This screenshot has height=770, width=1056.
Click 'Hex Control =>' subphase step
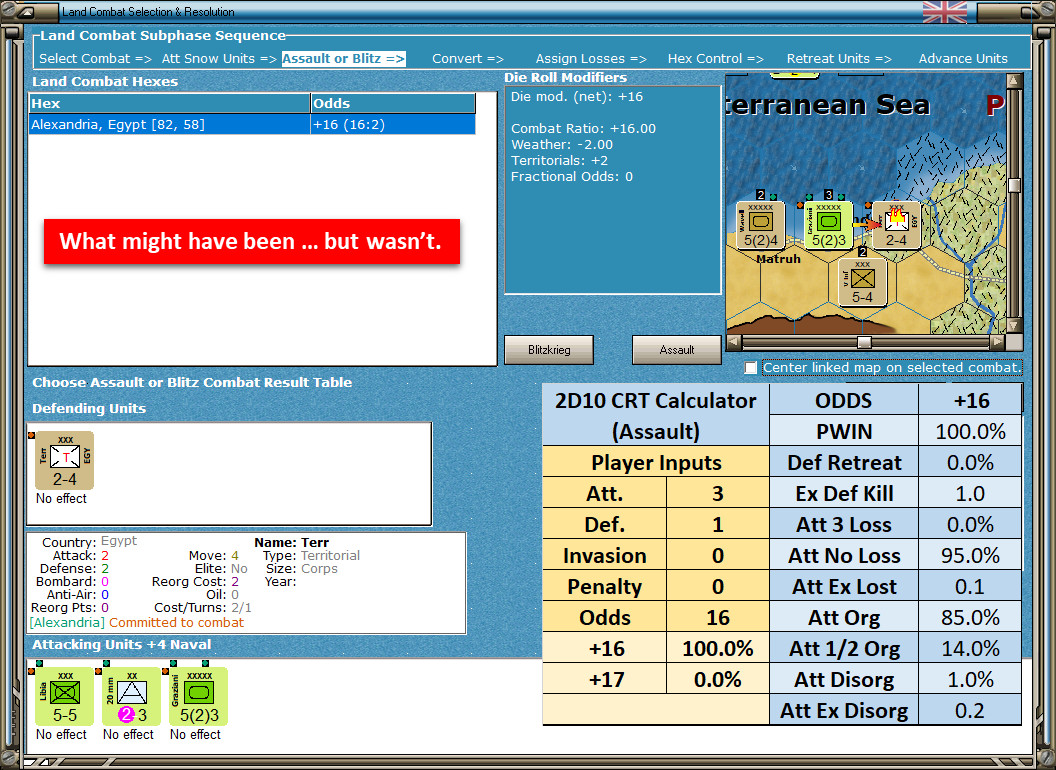[715, 59]
